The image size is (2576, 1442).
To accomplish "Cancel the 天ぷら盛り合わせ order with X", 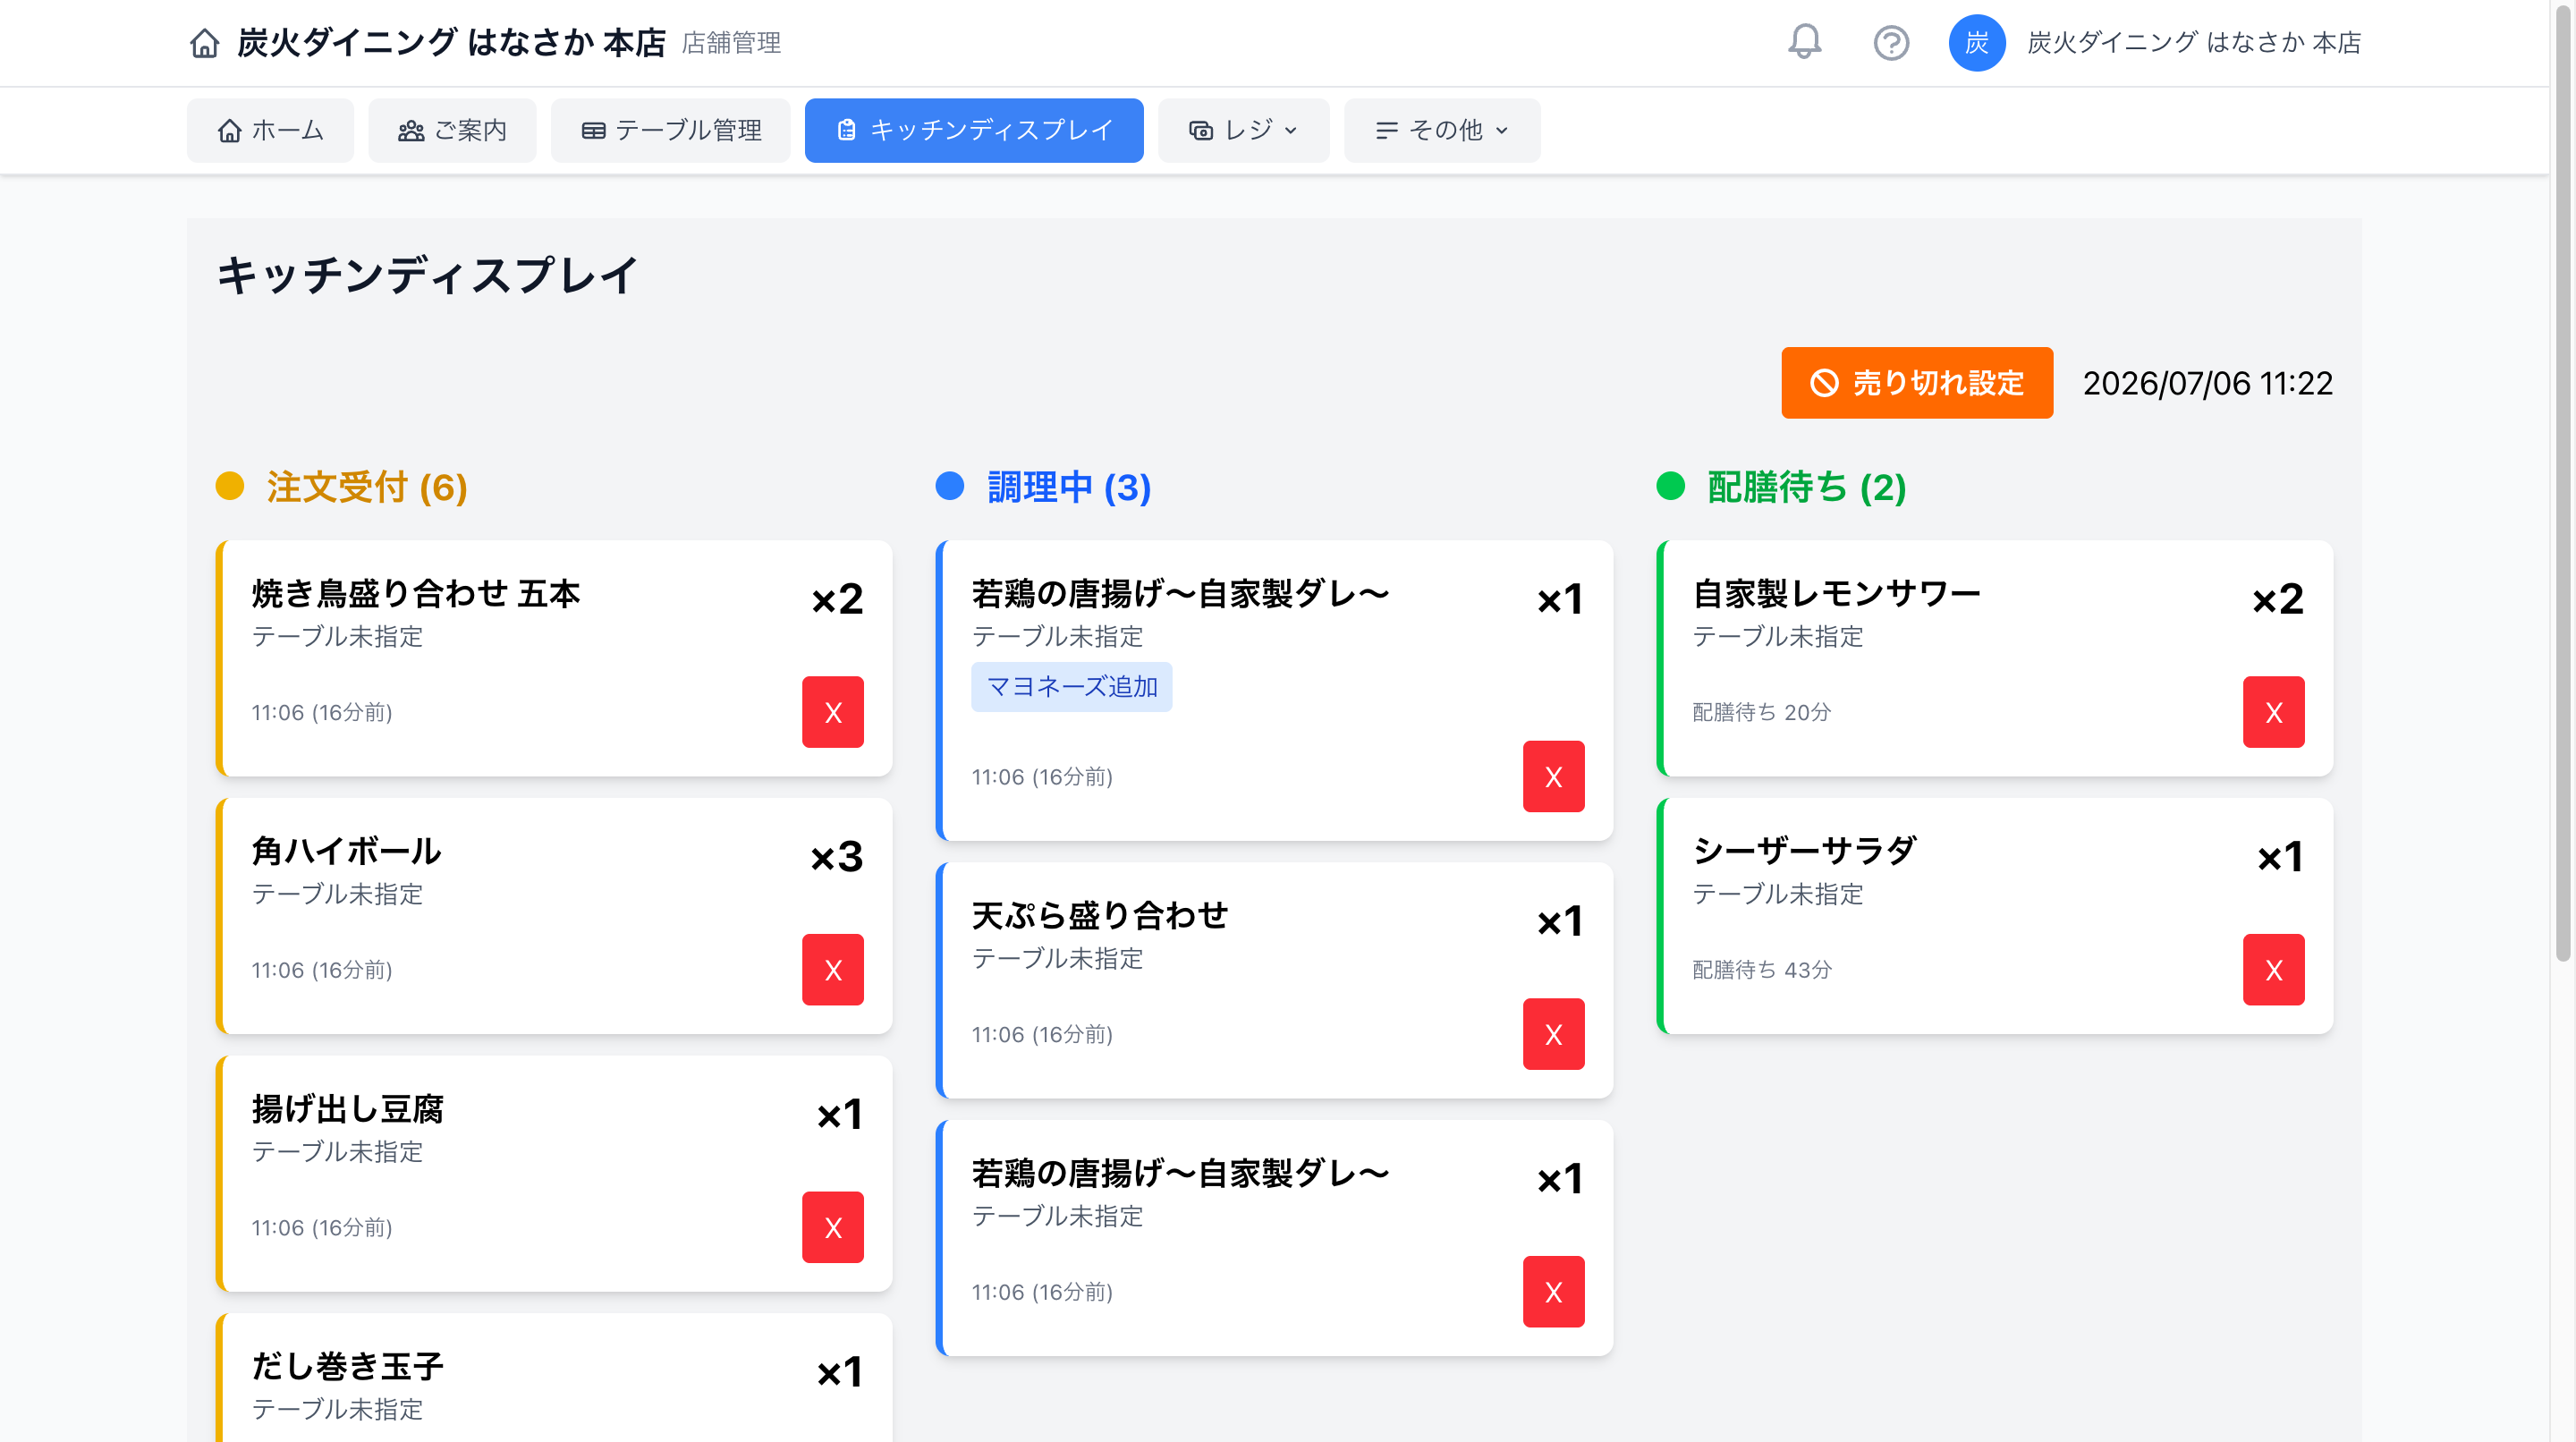I will click(1553, 1034).
